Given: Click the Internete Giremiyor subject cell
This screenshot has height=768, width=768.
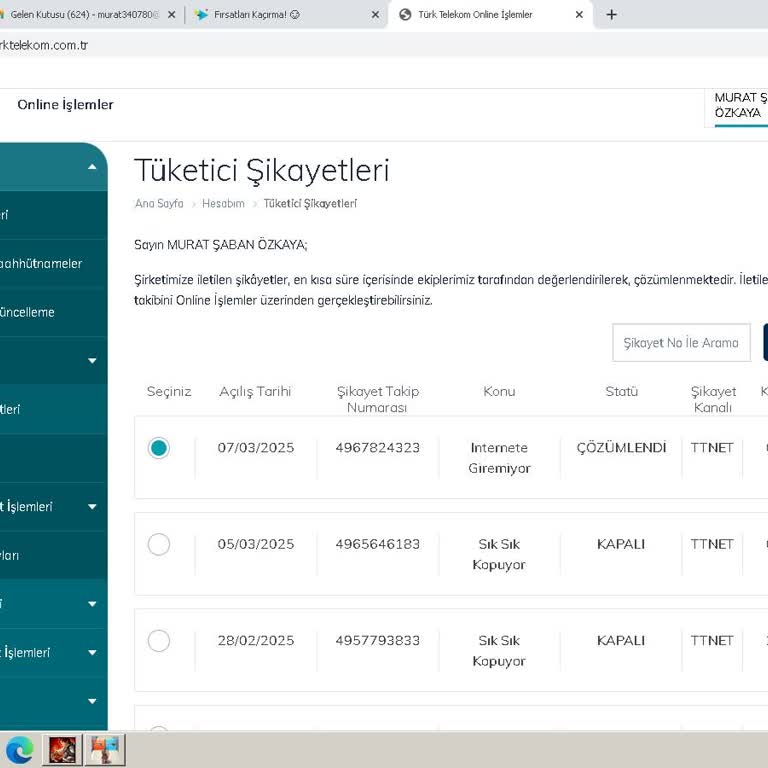Looking at the screenshot, I should pos(499,458).
